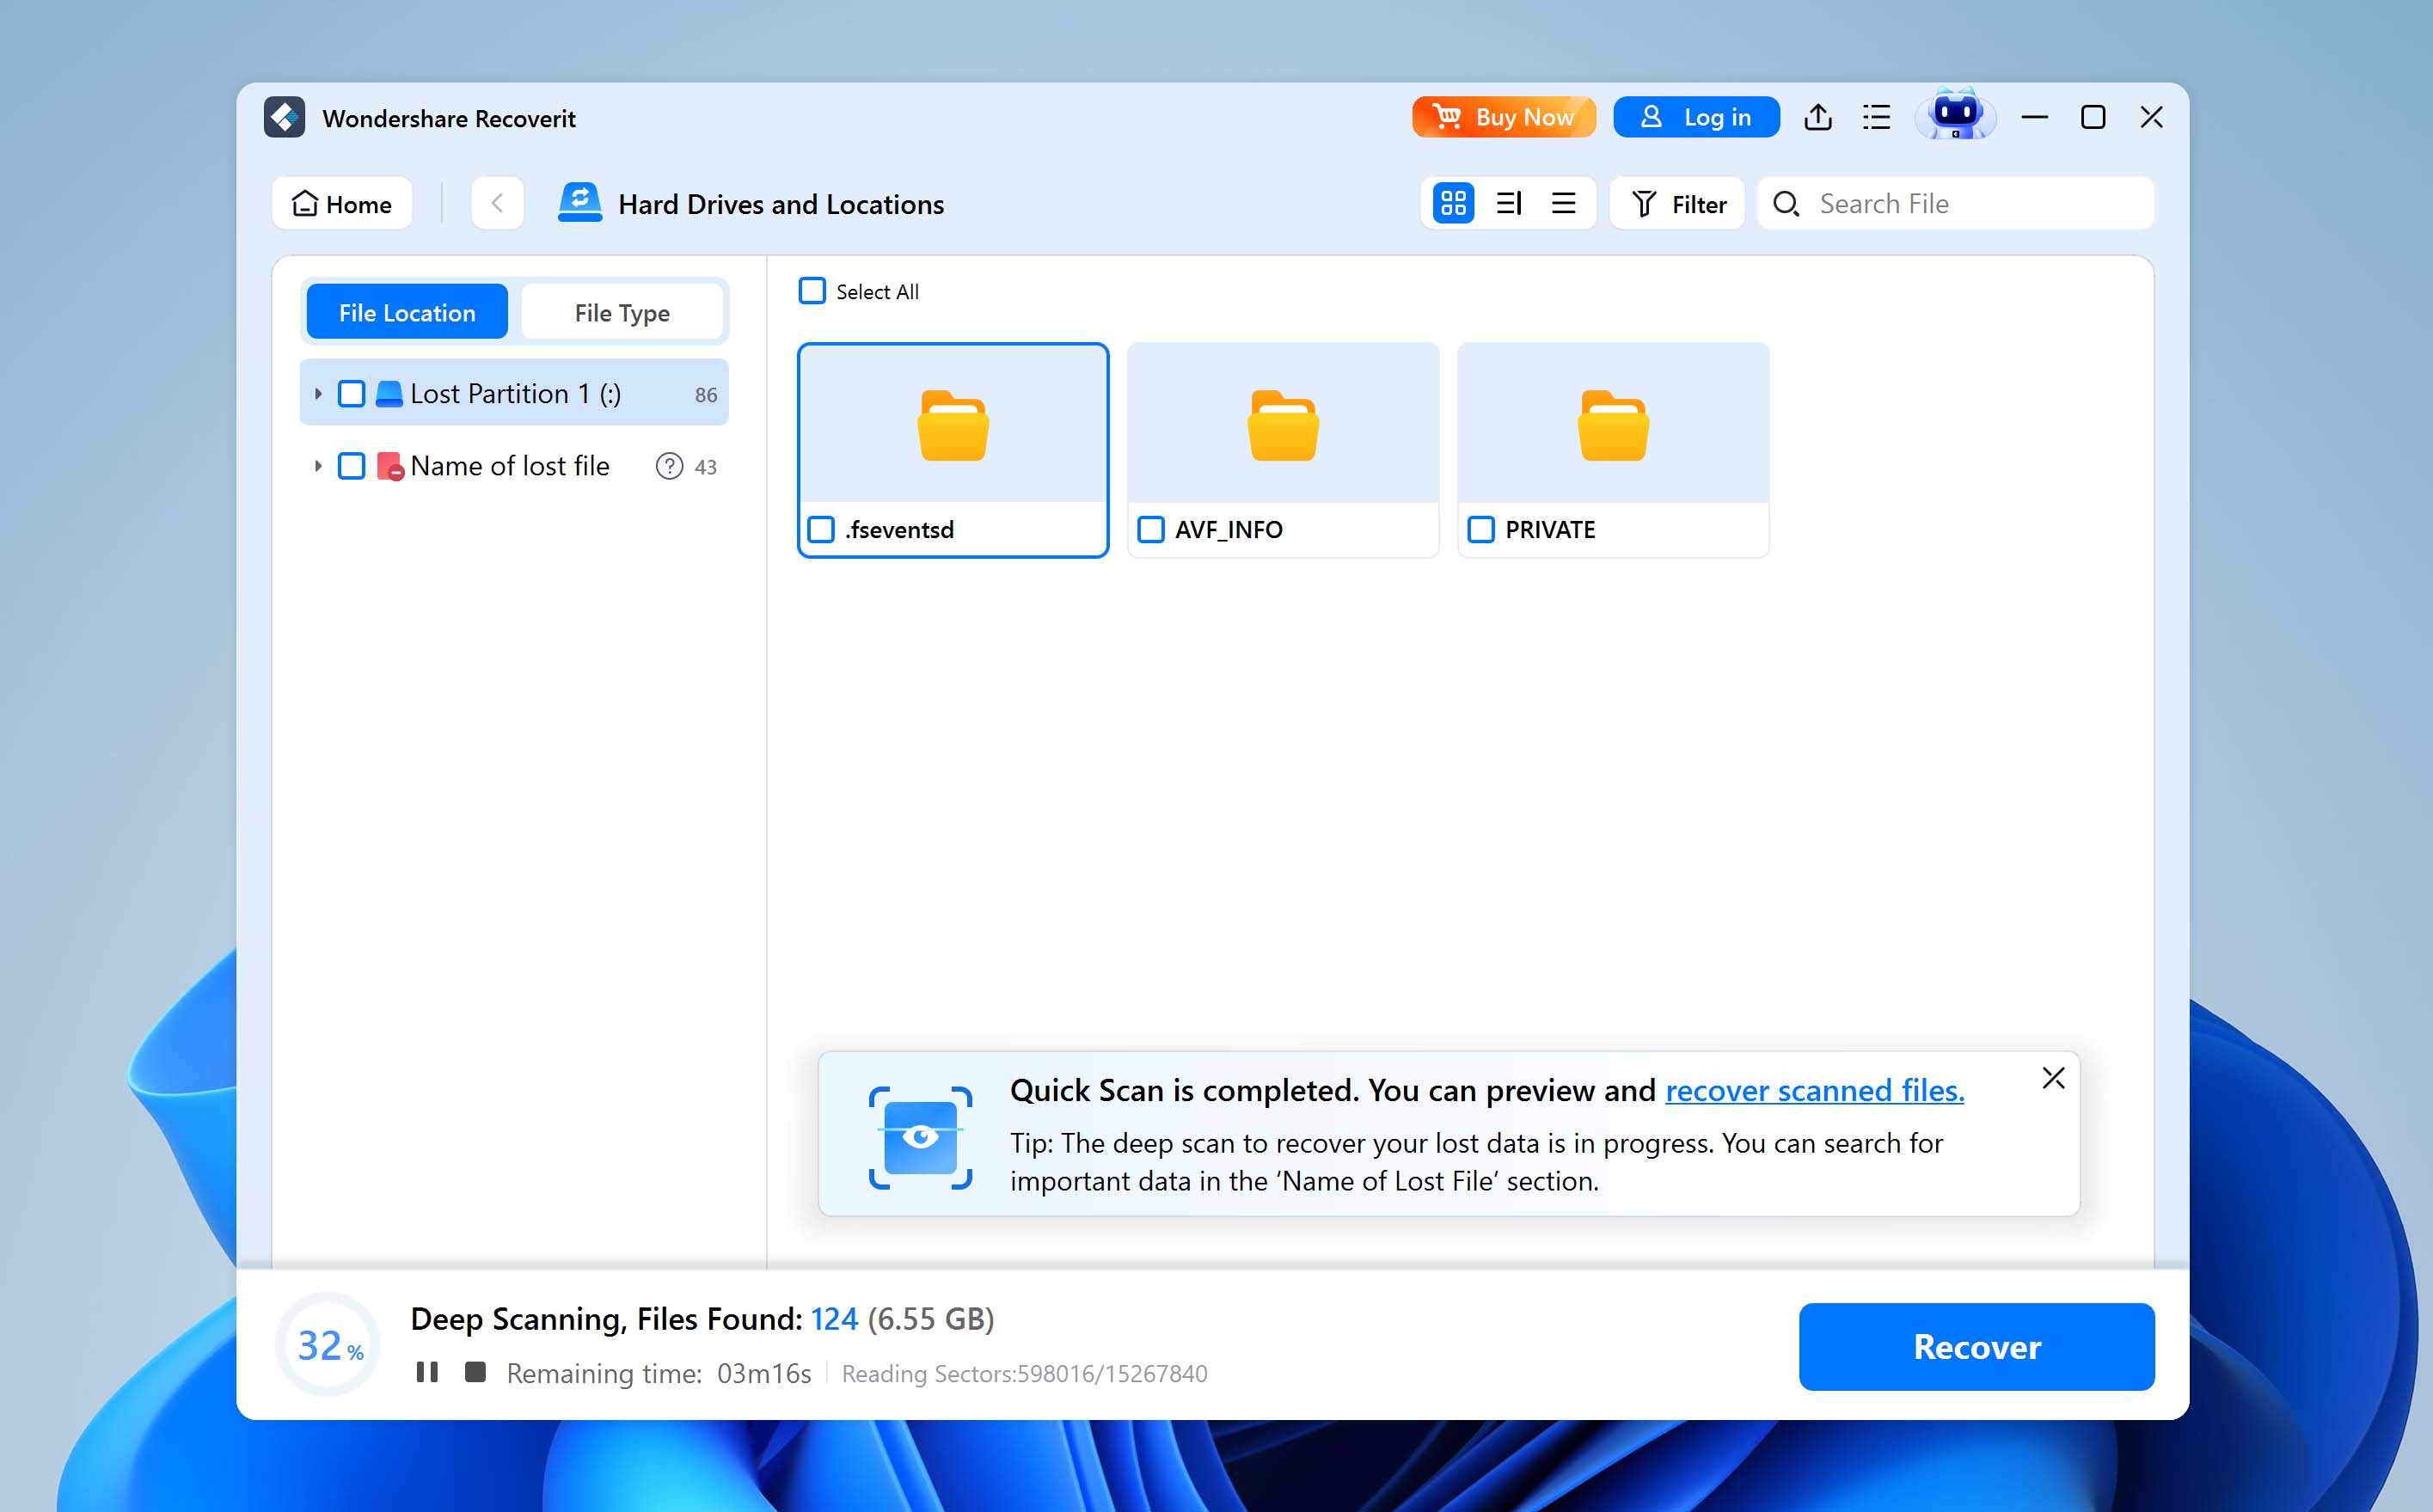2433x1512 pixels.
Task: Tick the .fseventsd folder checkbox
Action: pos(821,529)
